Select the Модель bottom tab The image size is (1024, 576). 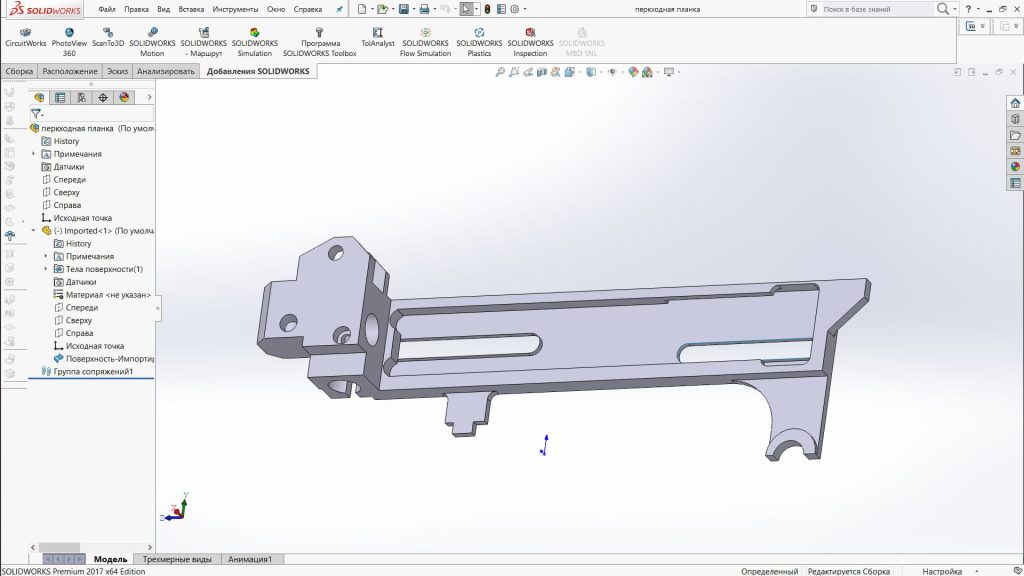pos(110,559)
